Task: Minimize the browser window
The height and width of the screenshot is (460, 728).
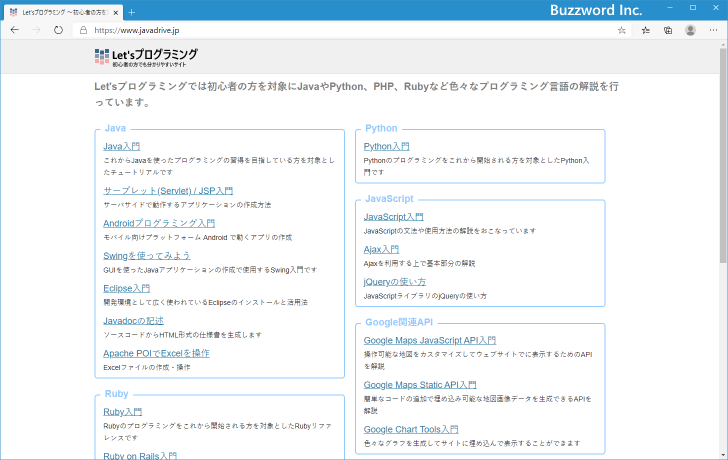Action: point(670,8)
